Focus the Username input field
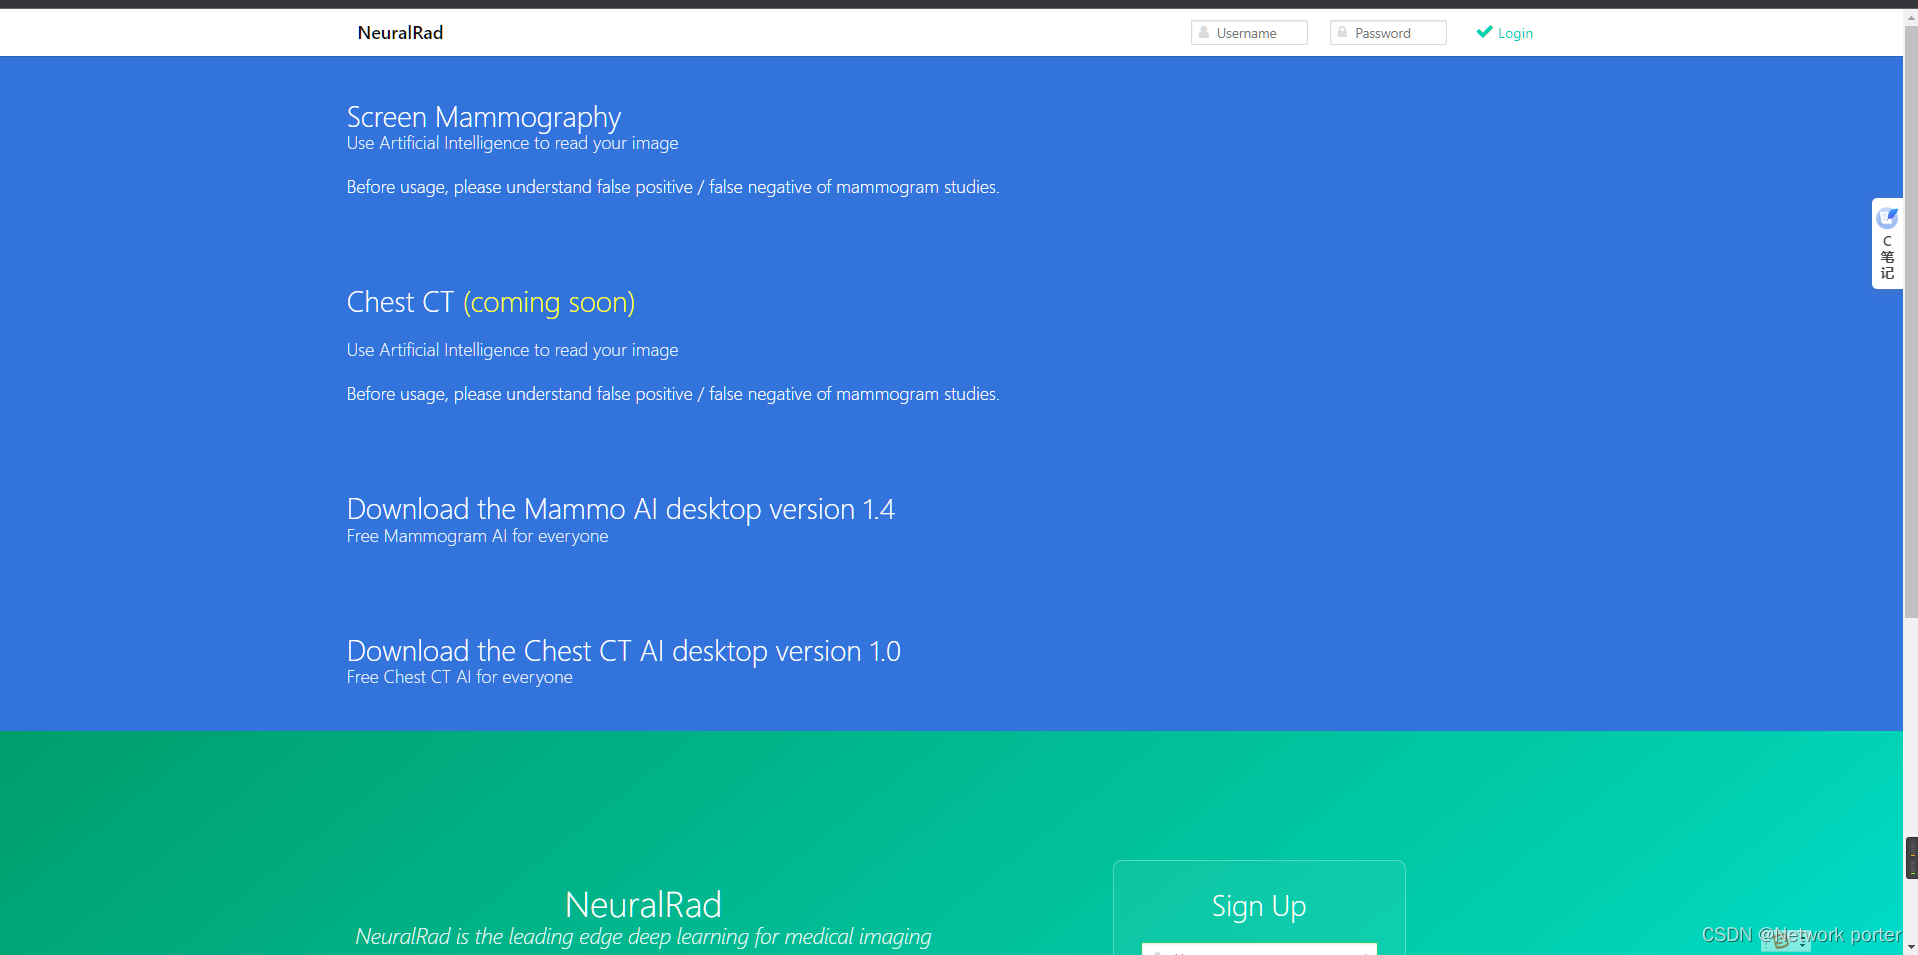Viewport: 1918px width, 955px height. 1249,33
